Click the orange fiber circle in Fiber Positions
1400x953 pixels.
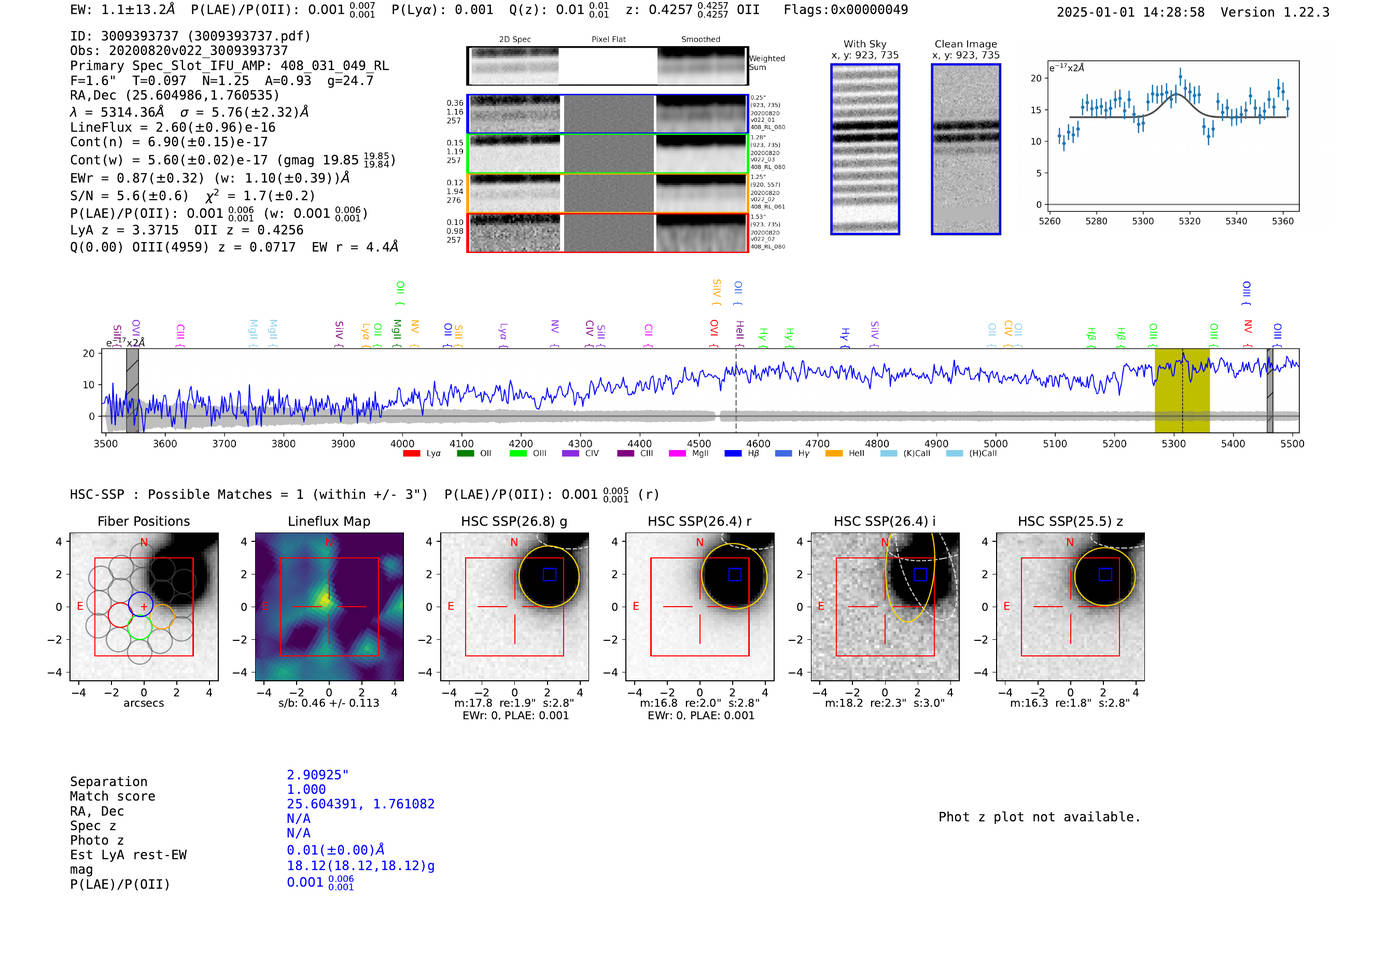(x=162, y=616)
